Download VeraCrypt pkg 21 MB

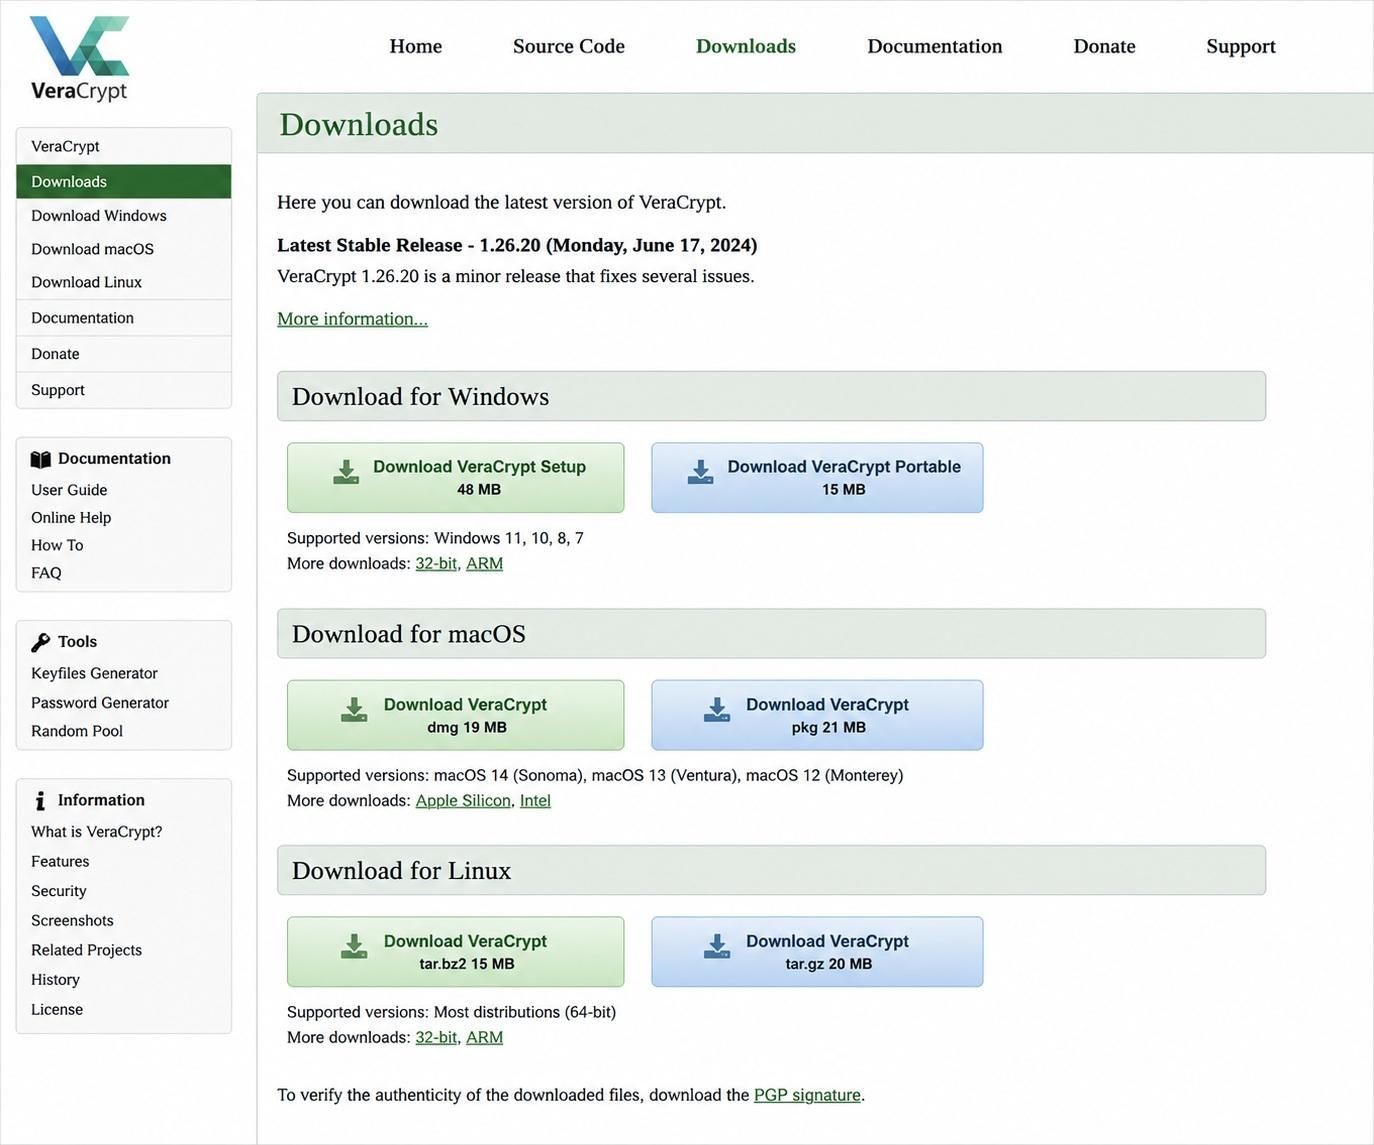817,715
